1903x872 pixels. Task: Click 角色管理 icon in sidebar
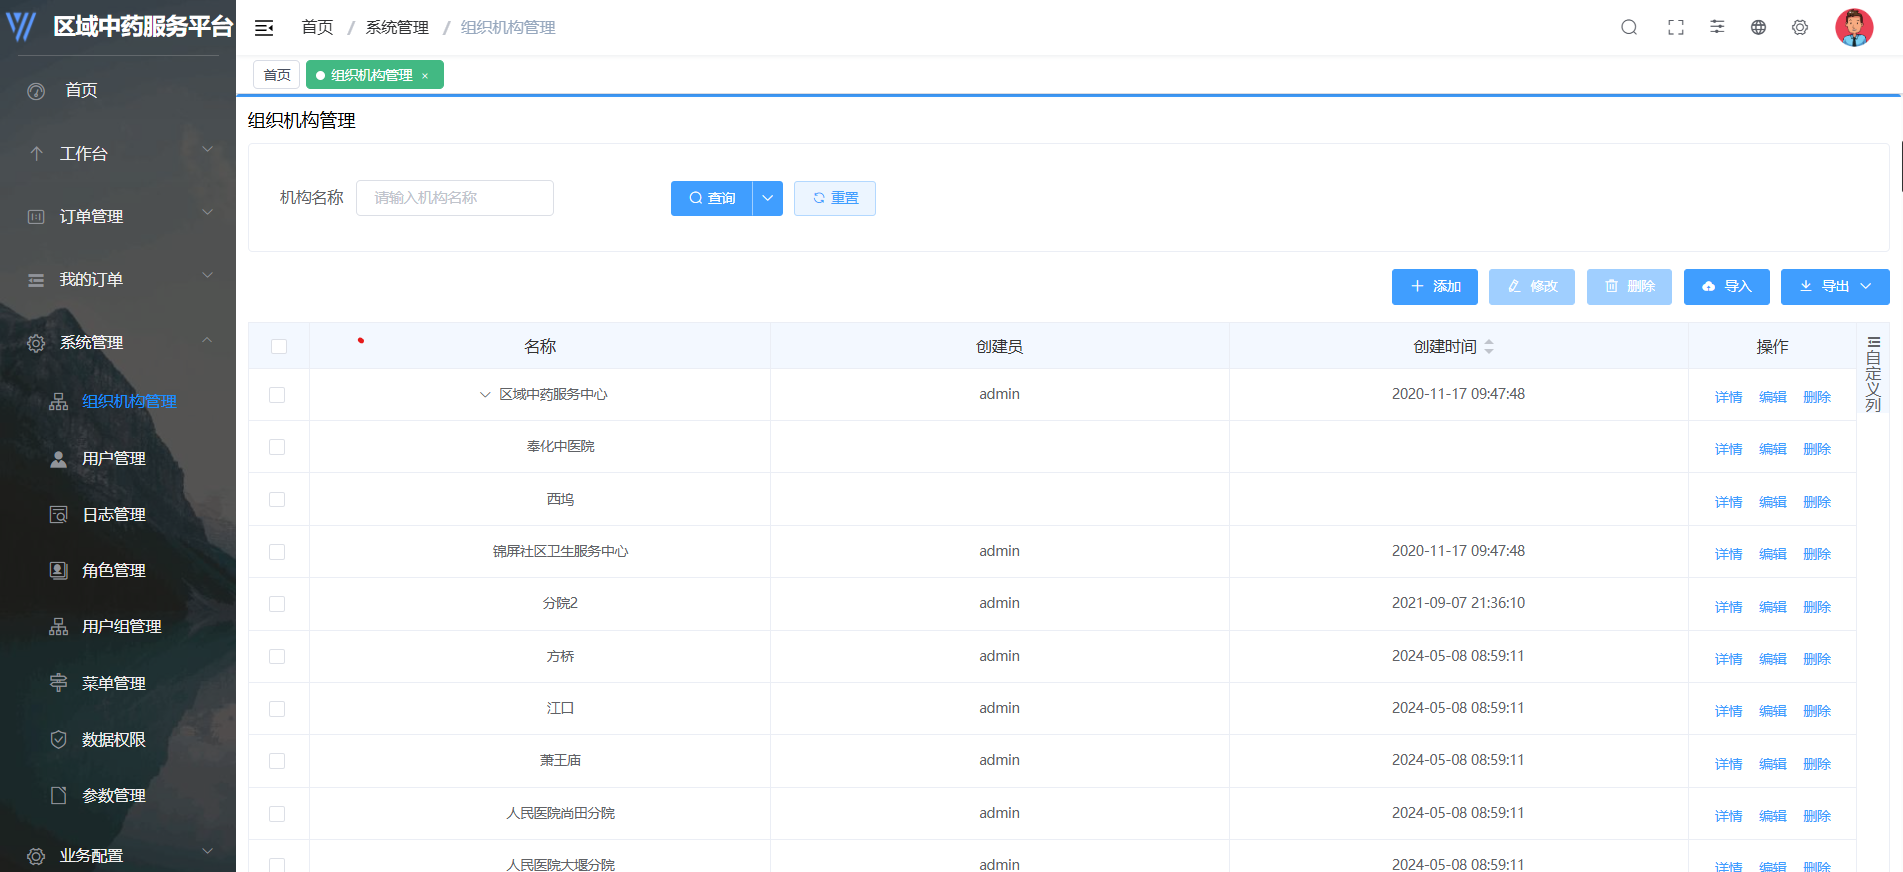click(x=59, y=571)
